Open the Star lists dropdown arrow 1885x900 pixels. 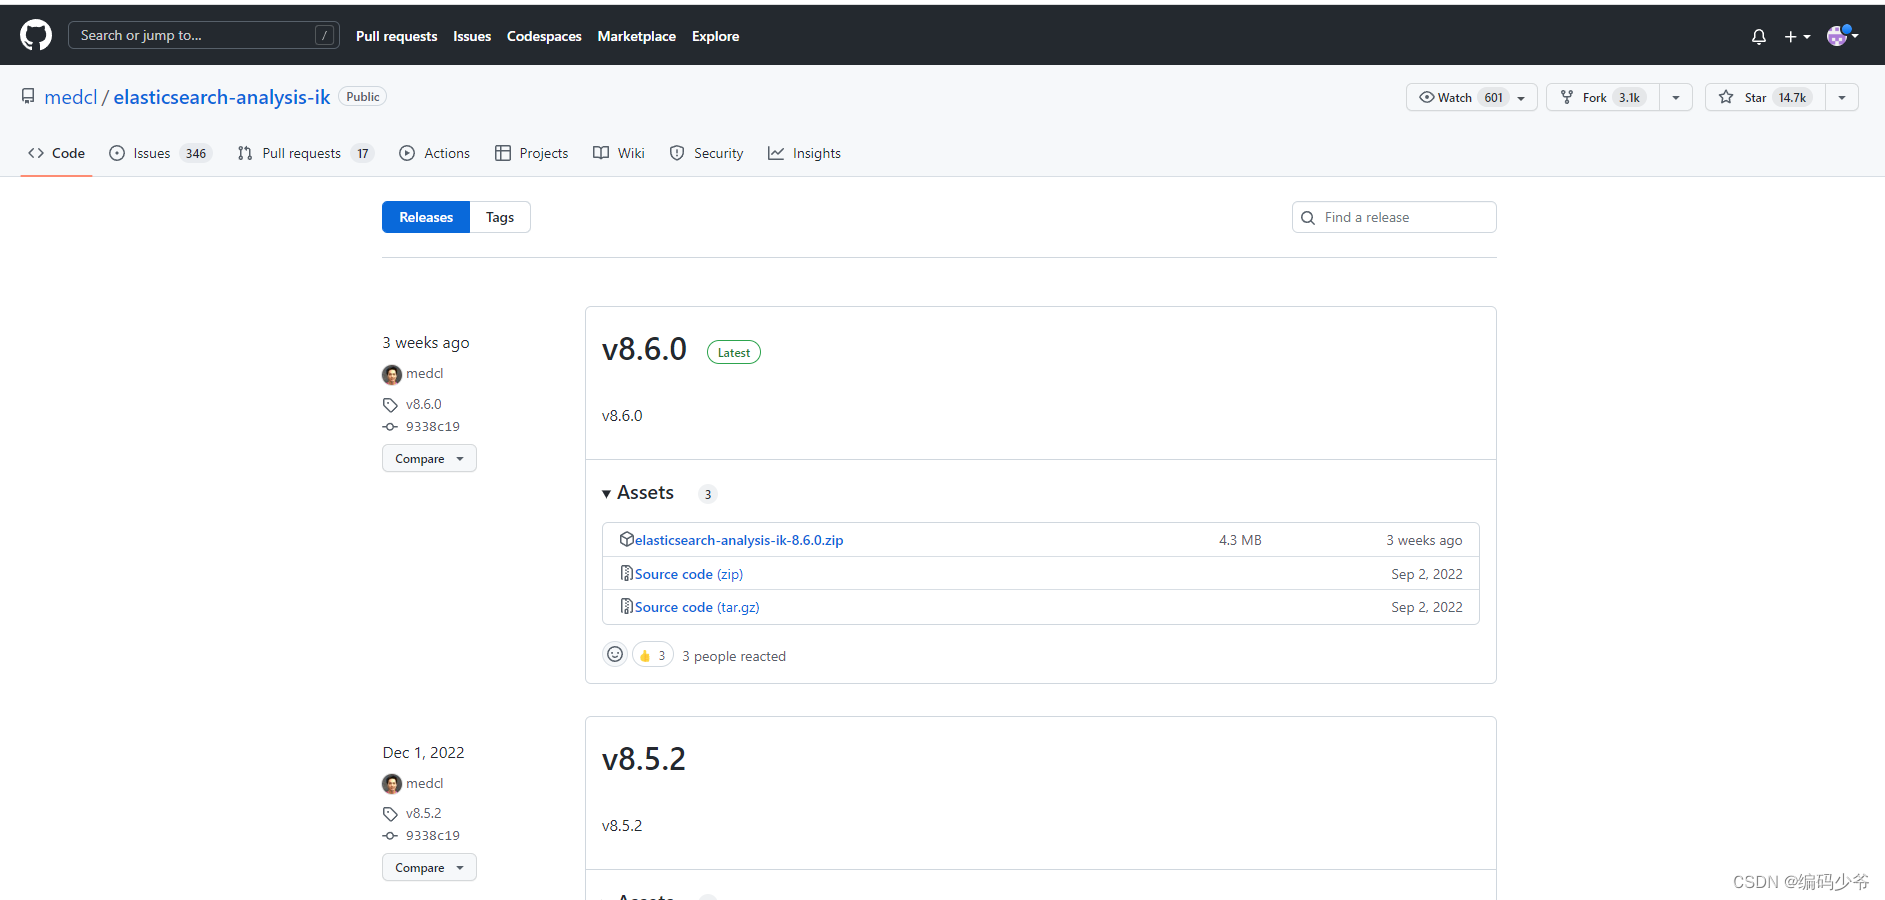(x=1842, y=97)
